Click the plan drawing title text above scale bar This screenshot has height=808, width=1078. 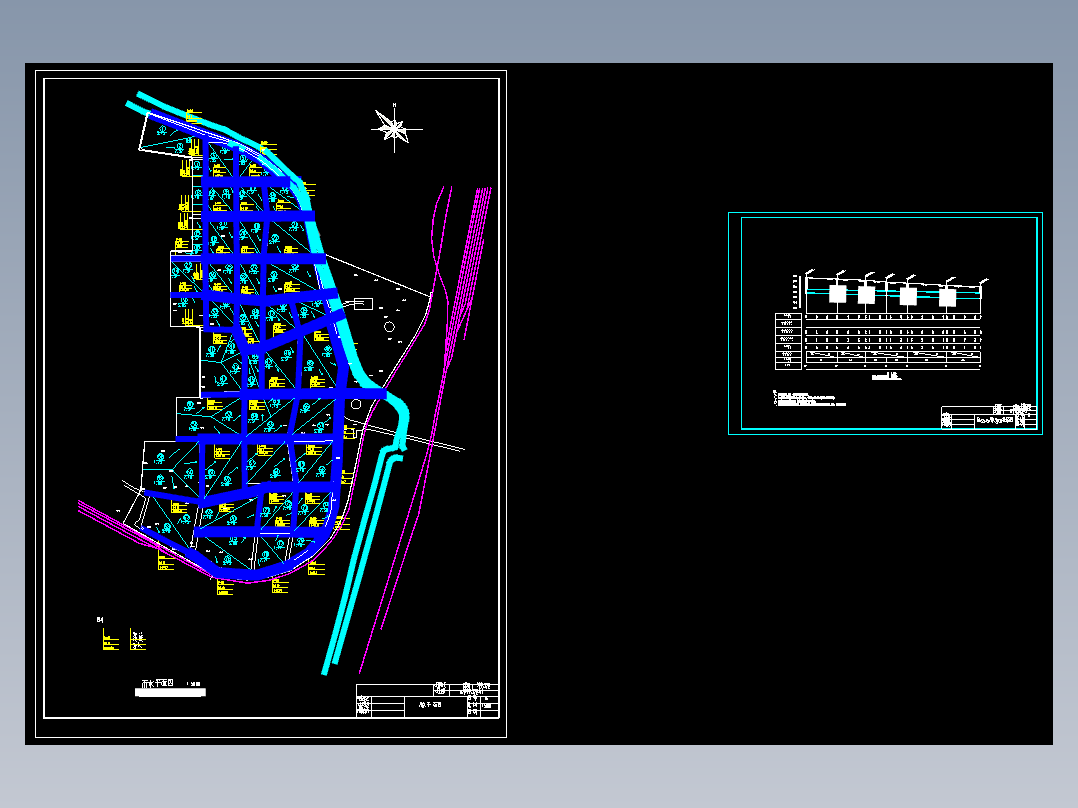157,684
